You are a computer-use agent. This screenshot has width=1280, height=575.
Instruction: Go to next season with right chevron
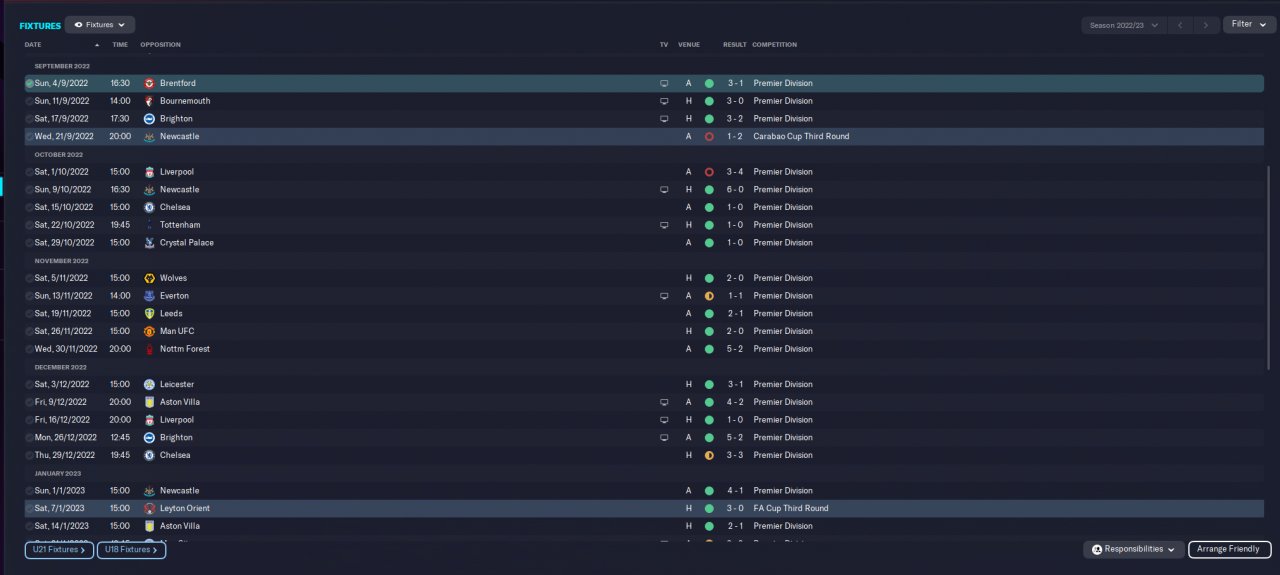(1208, 25)
